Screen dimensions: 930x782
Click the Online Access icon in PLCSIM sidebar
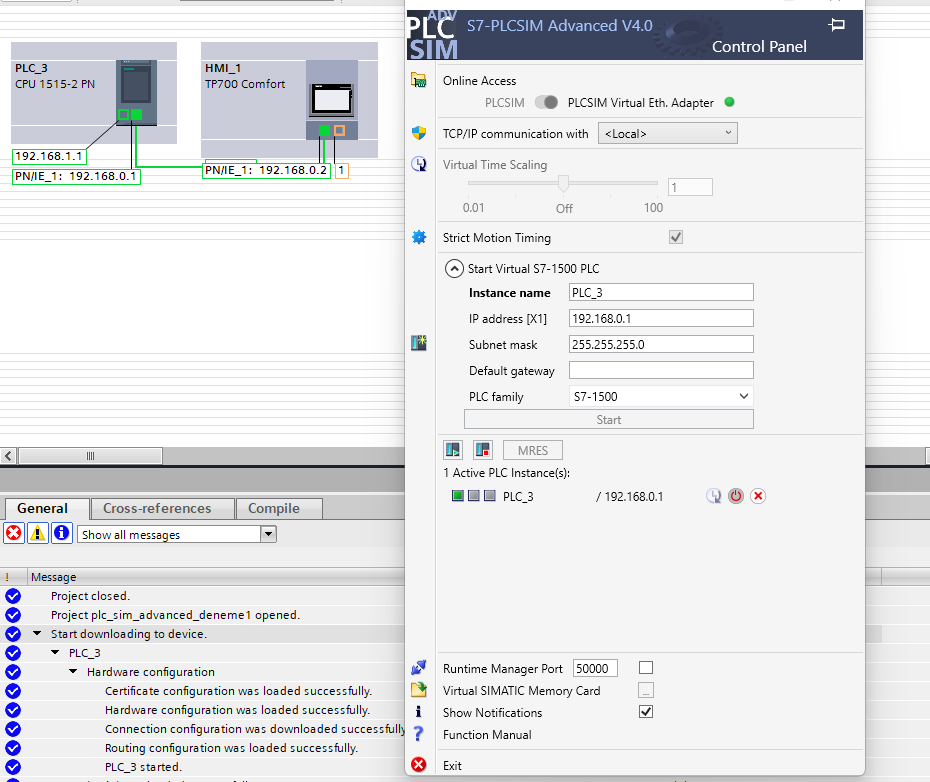coord(419,80)
